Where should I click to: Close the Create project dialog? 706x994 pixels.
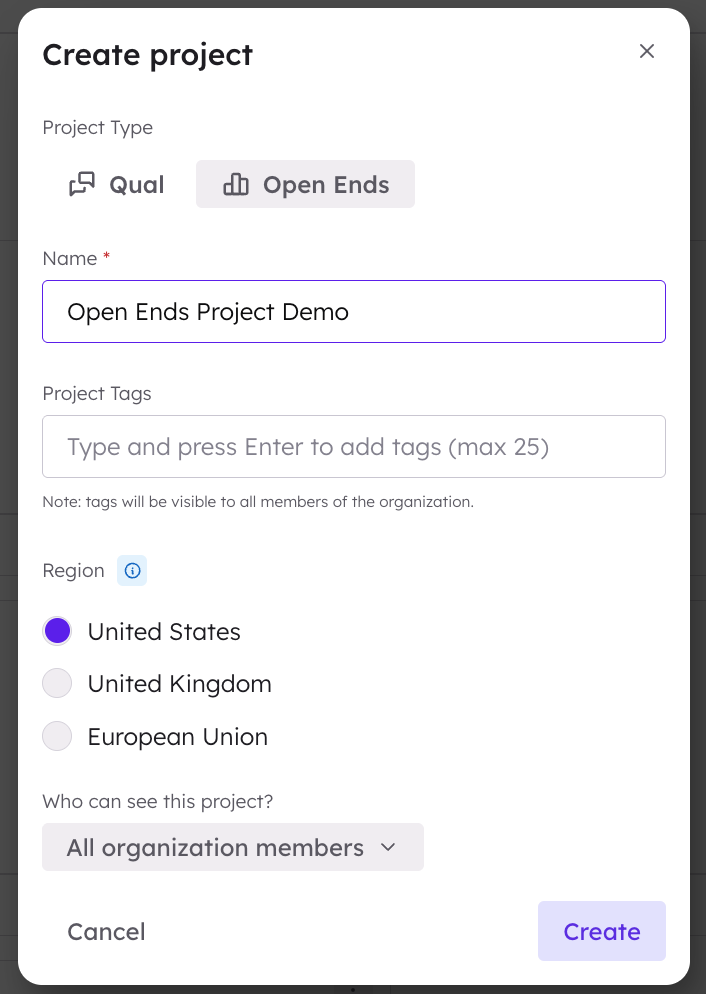point(646,51)
